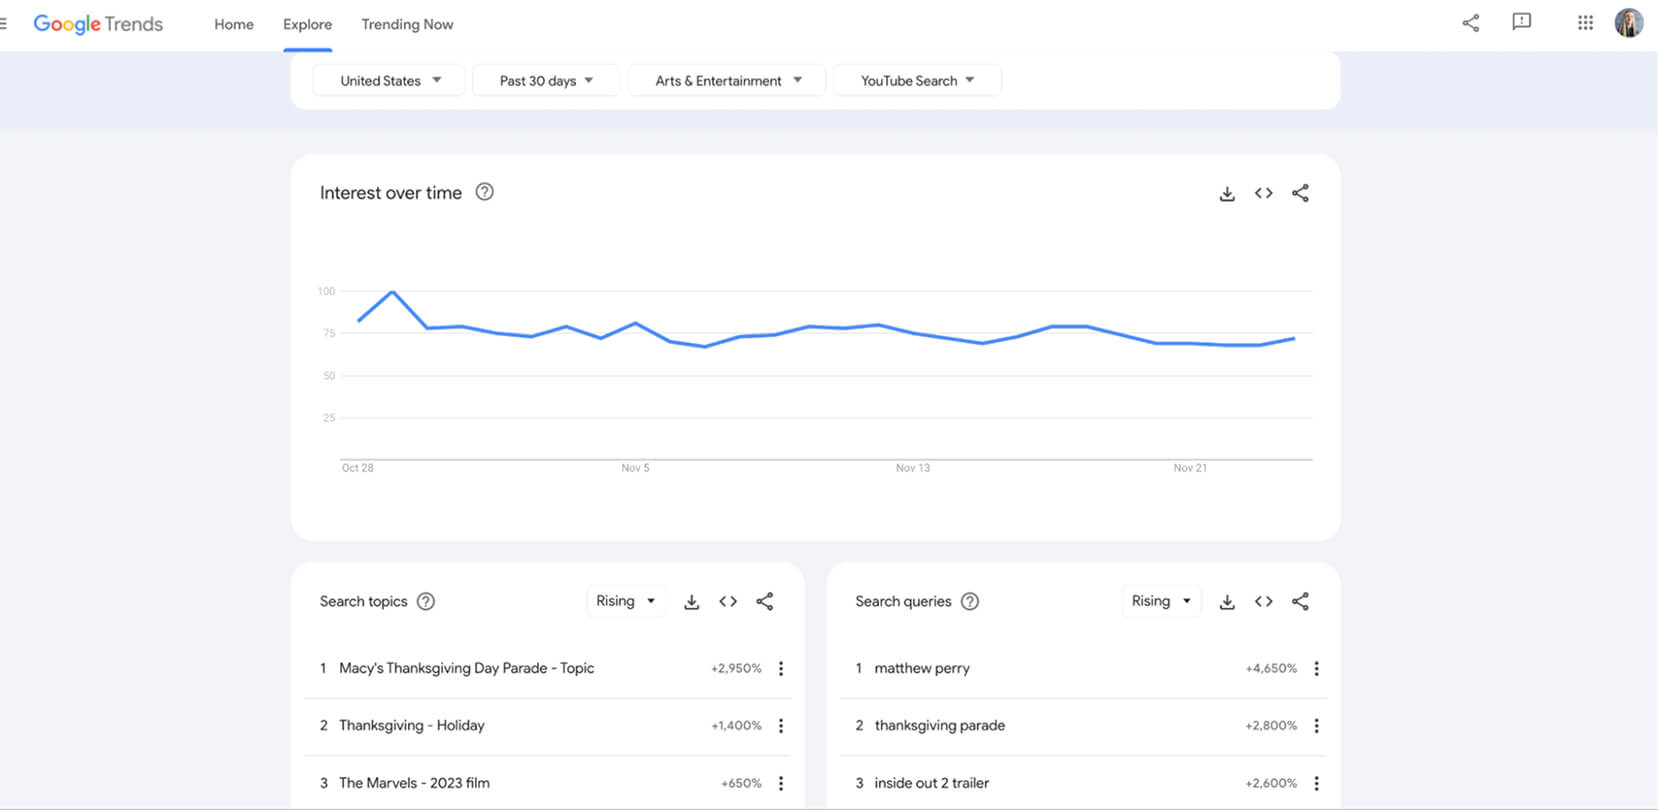The image size is (1658, 811).
Task: Open more options for thanksgiving parade query
Action: 1316,726
